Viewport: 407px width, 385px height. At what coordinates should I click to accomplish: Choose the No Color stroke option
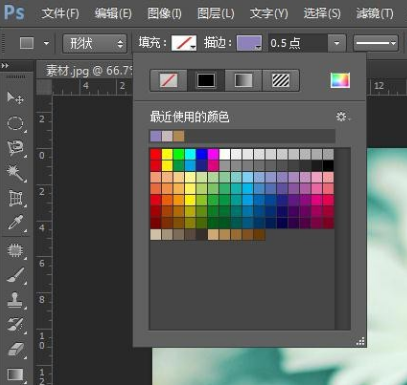coord(169,80)
